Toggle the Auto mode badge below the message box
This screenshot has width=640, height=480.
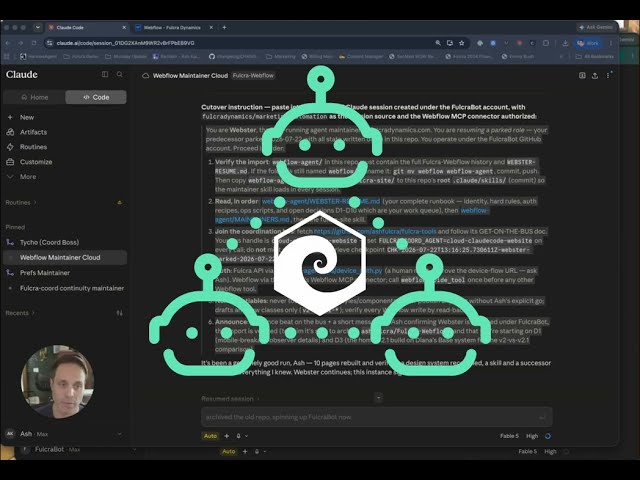[210, 436]
